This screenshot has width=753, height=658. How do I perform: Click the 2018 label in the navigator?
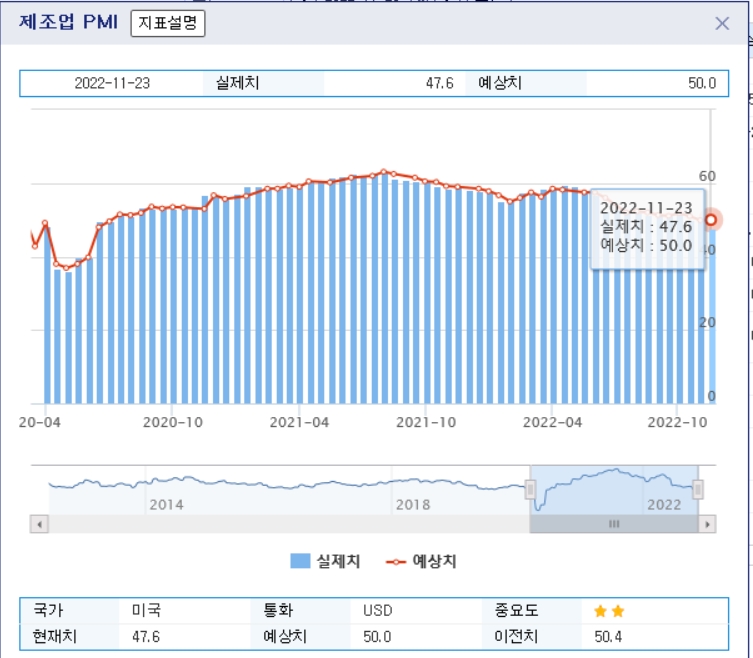pos(413,505)
